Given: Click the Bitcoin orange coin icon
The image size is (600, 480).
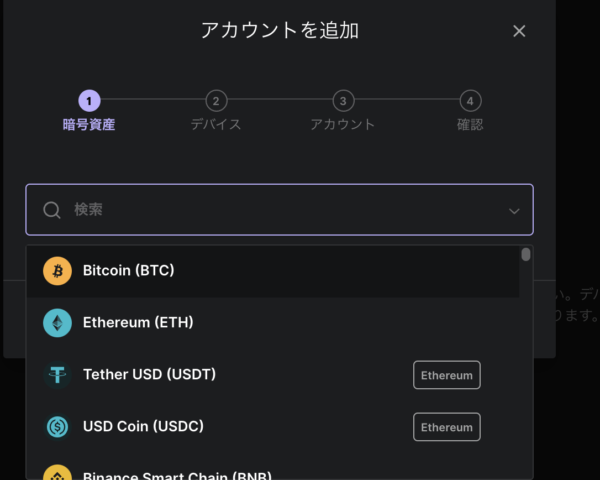Looking at the screenshot, I should click(x=57, y=271).
